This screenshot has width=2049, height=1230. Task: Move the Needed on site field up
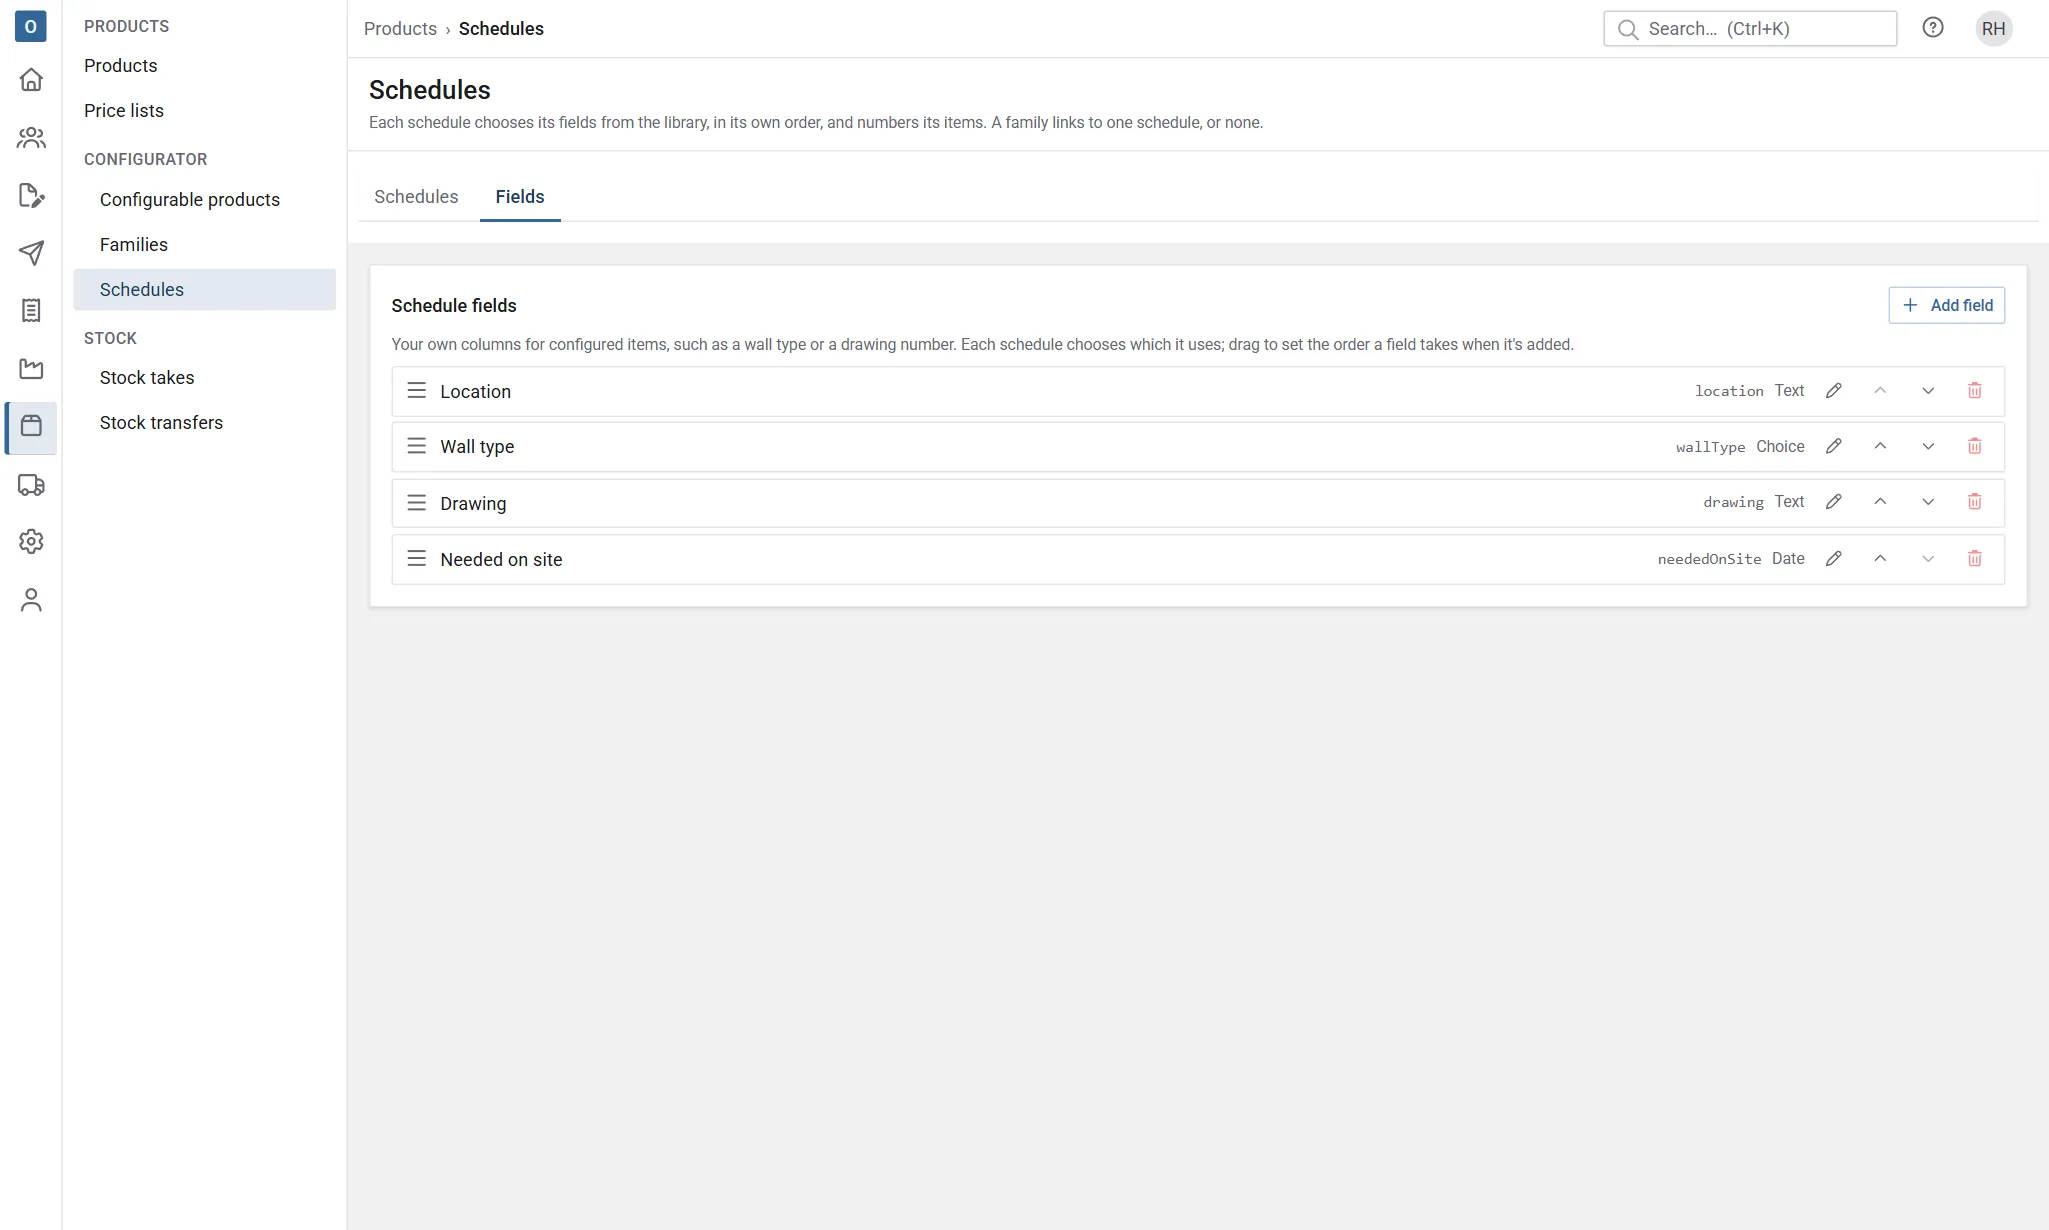[x=1880, y=559]
